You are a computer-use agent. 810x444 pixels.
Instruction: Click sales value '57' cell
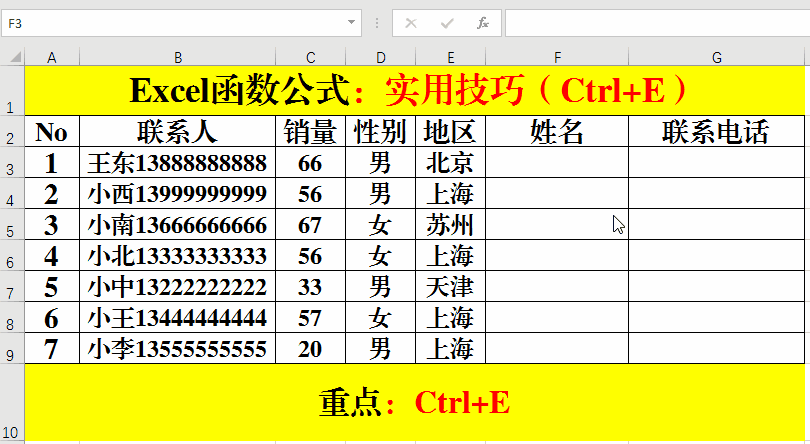coord(310,317)
